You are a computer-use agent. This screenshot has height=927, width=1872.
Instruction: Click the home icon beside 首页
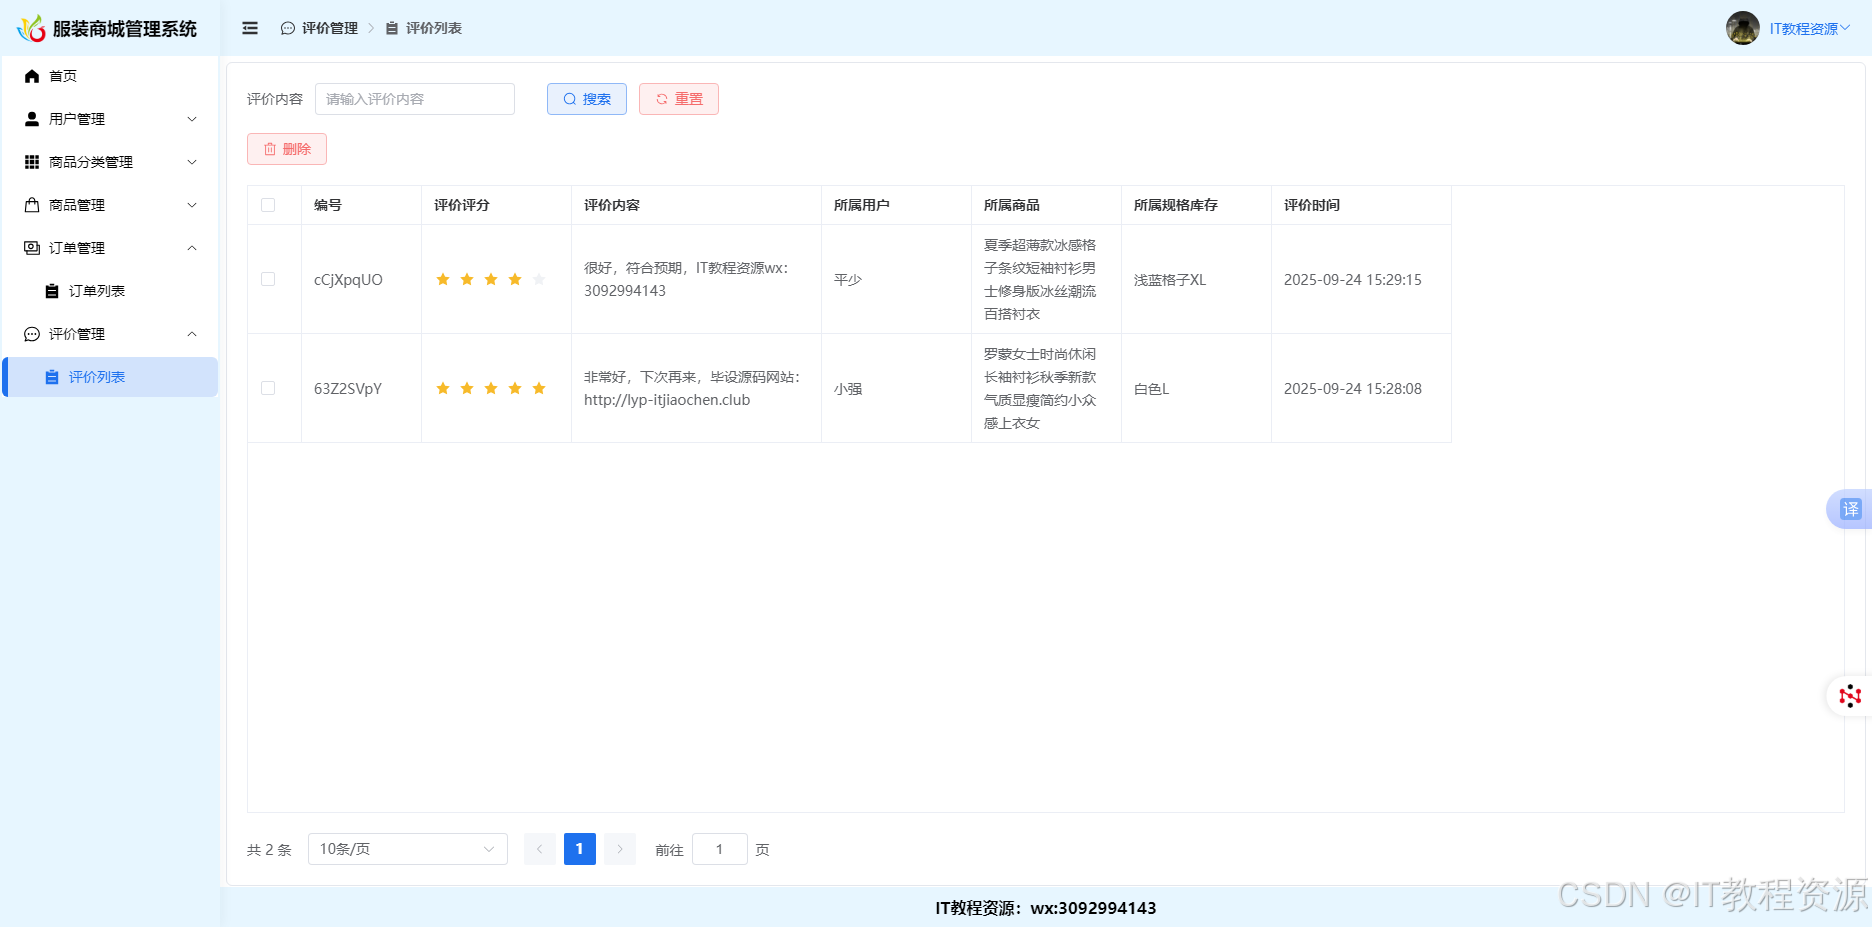click(x=32, y=76)
